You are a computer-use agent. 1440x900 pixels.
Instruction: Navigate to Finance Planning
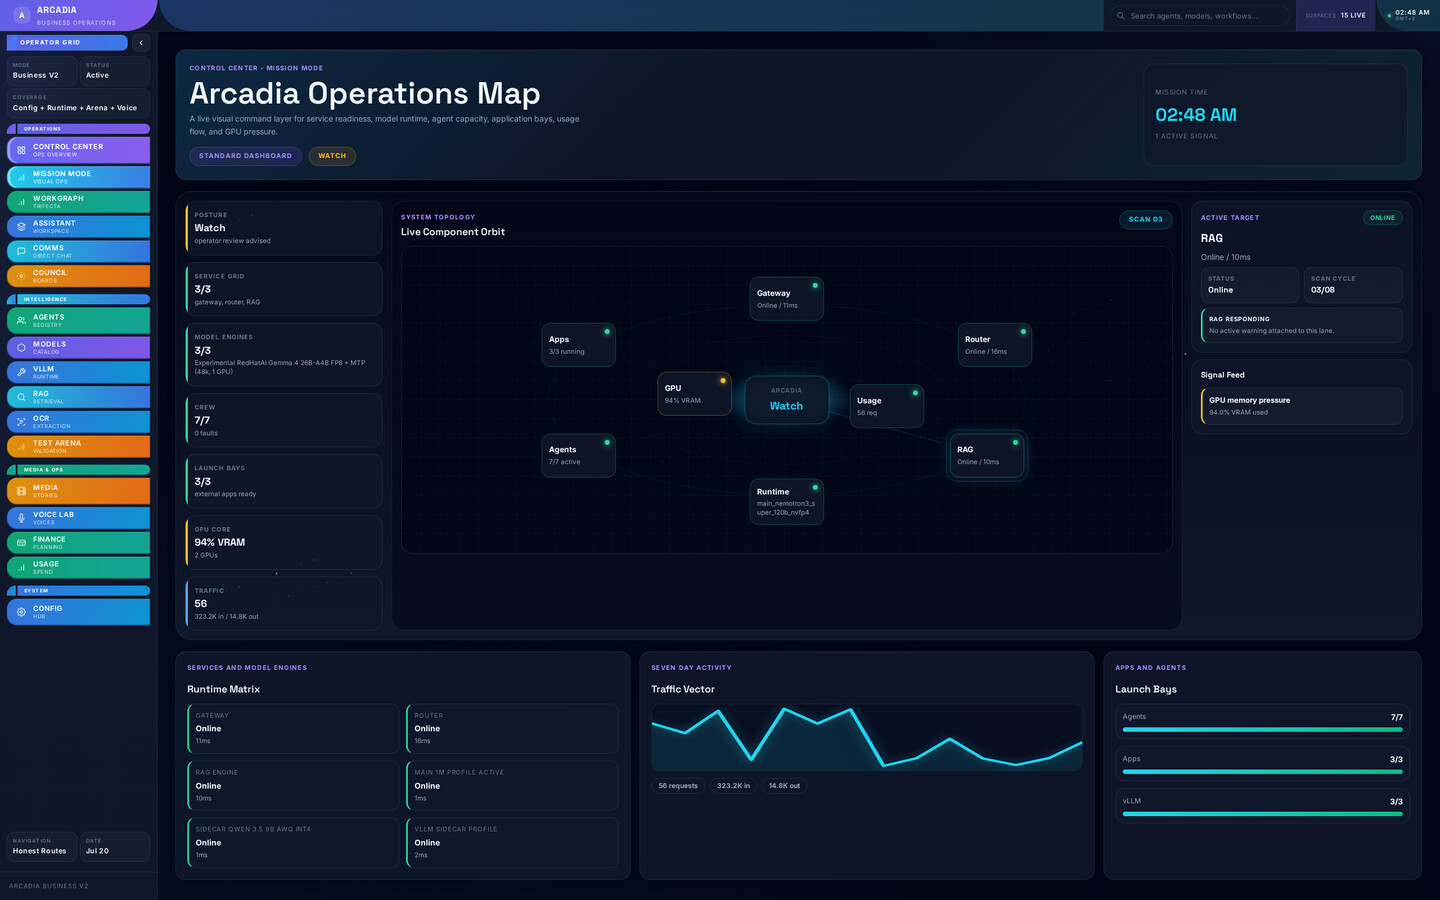click(x=78, y=543)
